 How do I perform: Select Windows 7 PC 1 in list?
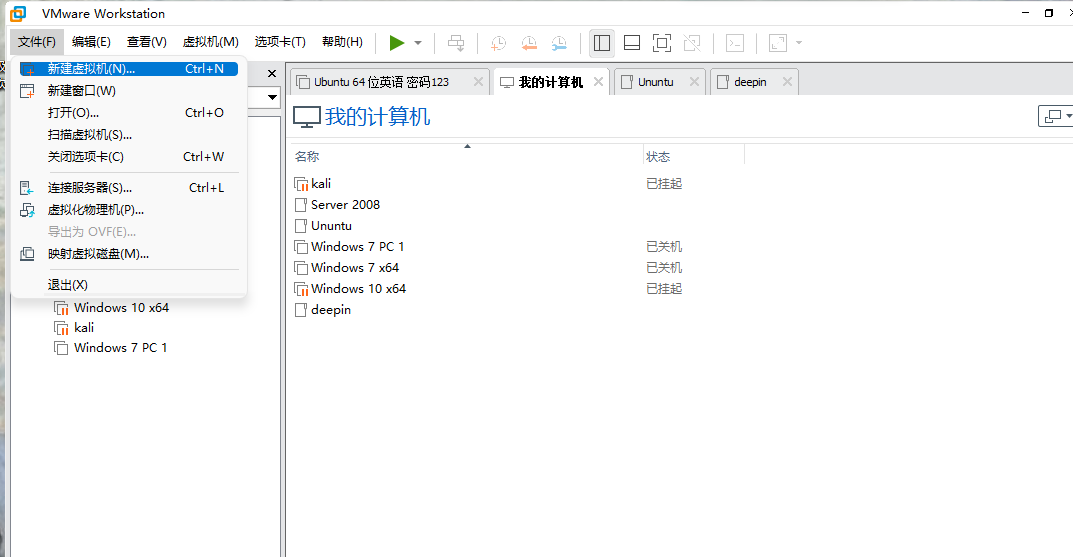point(357,246)
